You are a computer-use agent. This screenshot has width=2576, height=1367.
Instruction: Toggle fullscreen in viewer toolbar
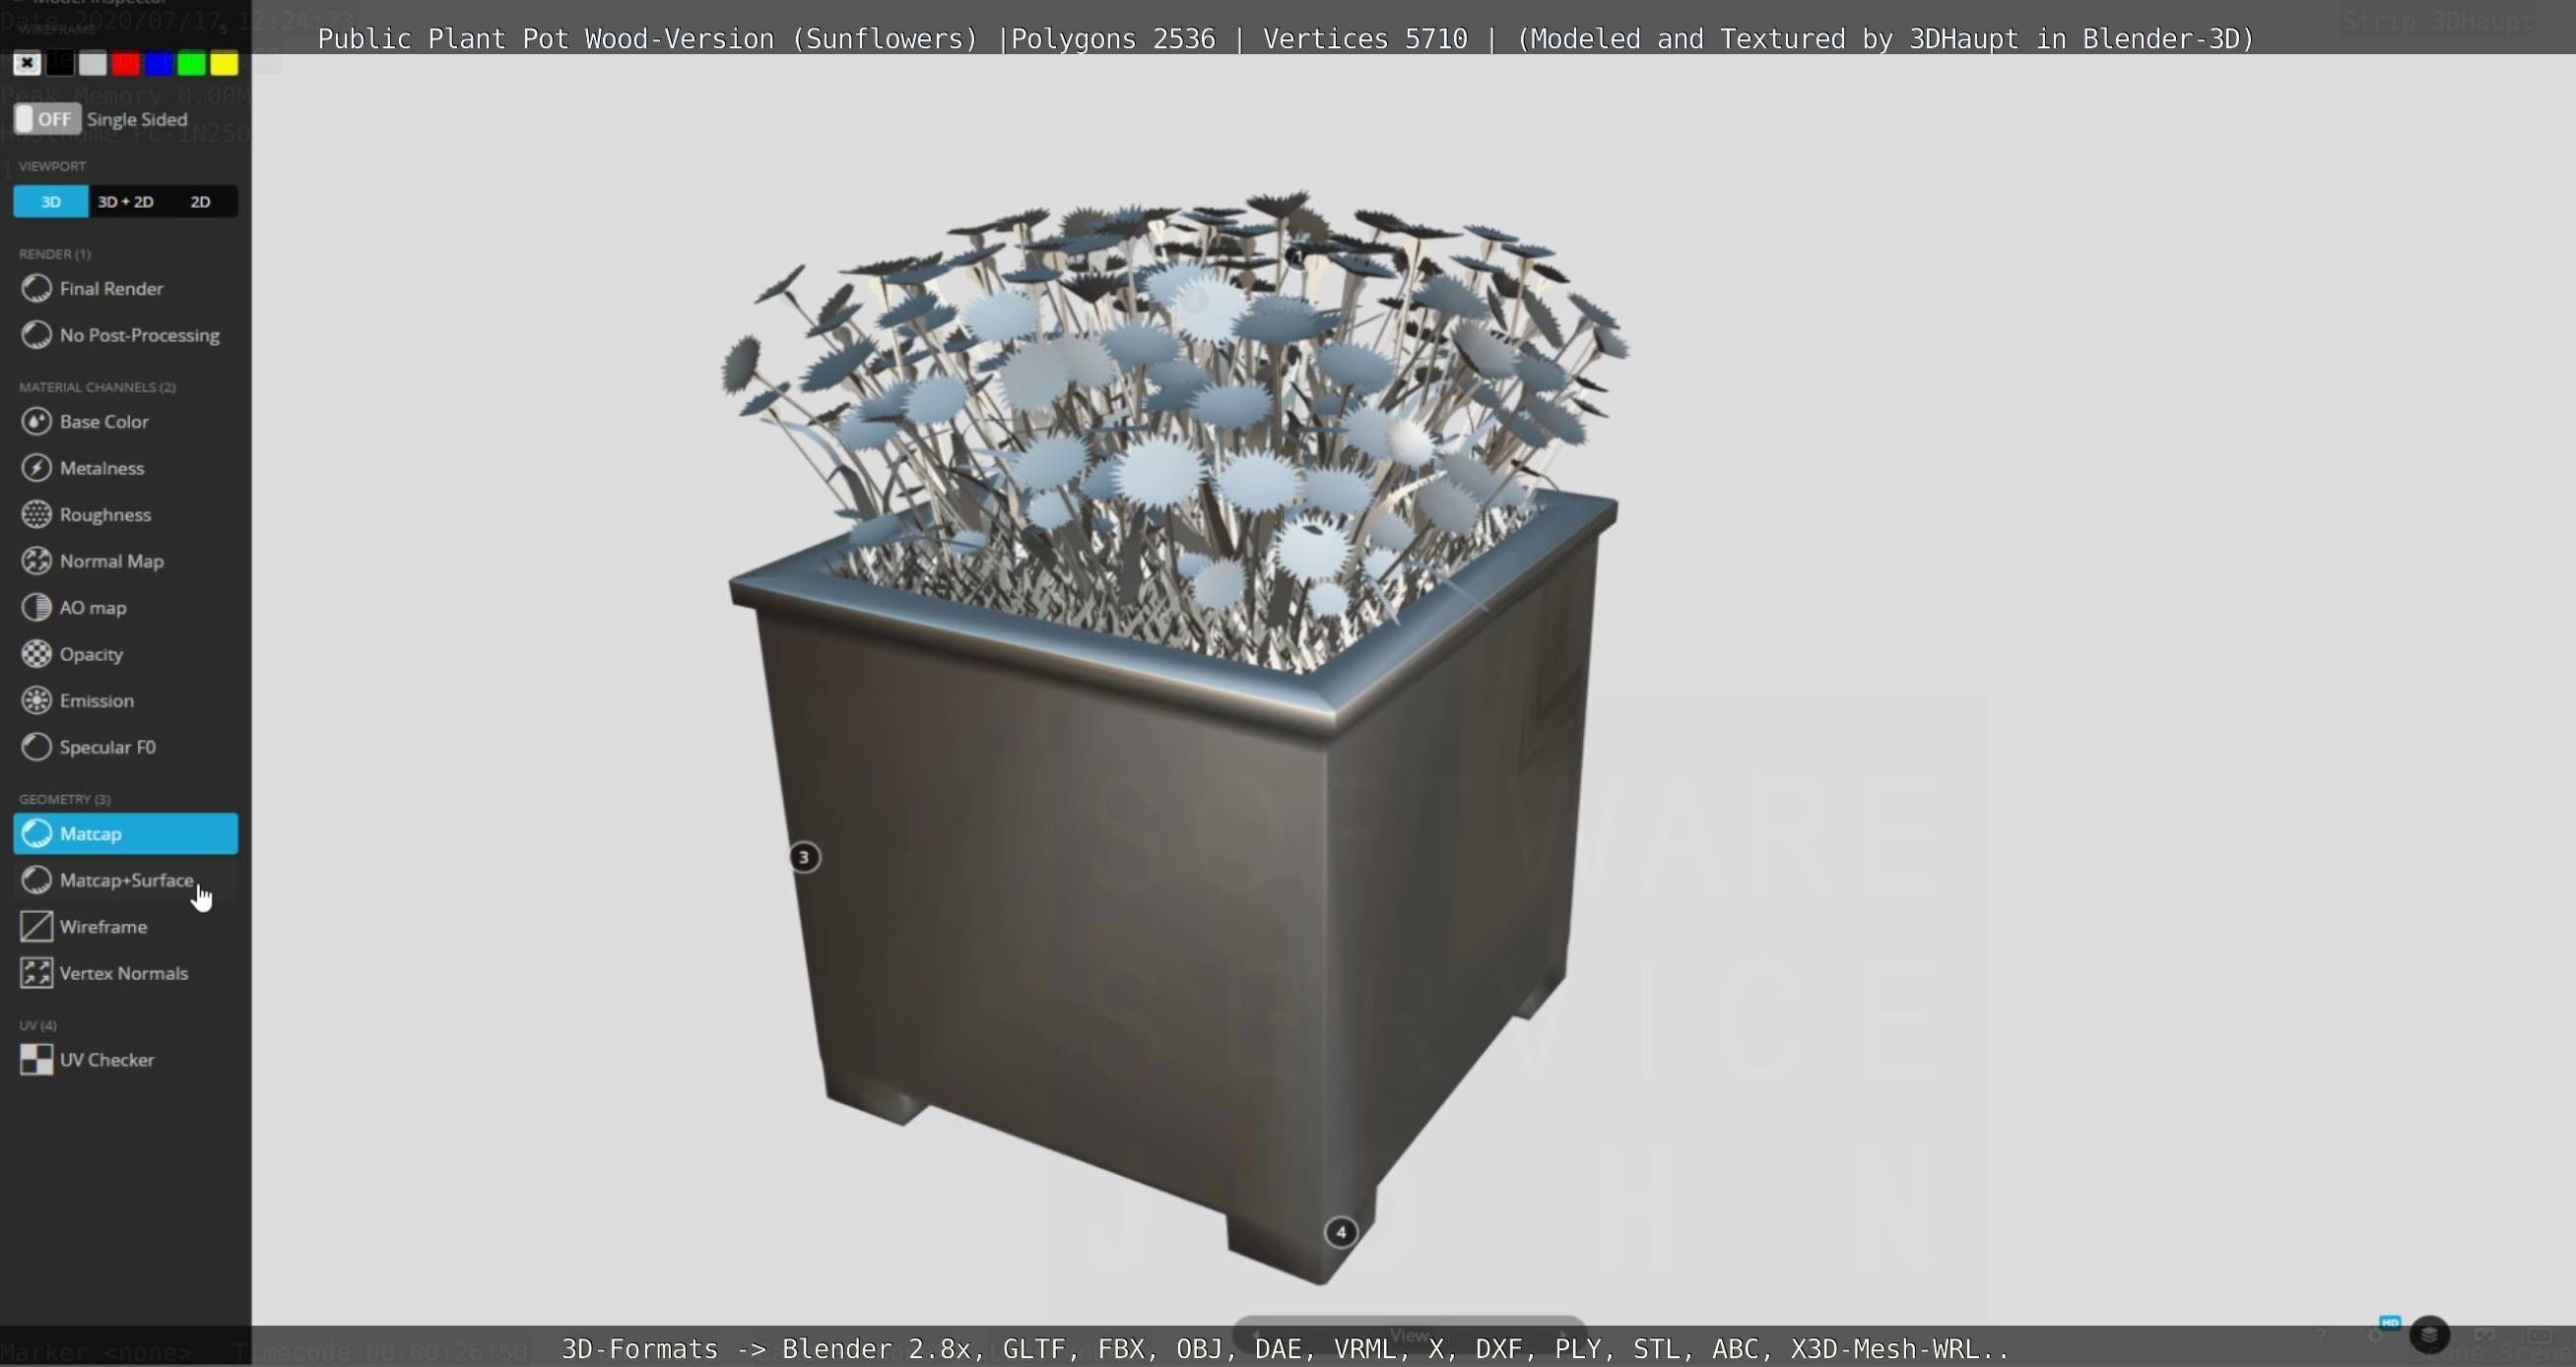pyautogui.click(x=2538, y=1335)
